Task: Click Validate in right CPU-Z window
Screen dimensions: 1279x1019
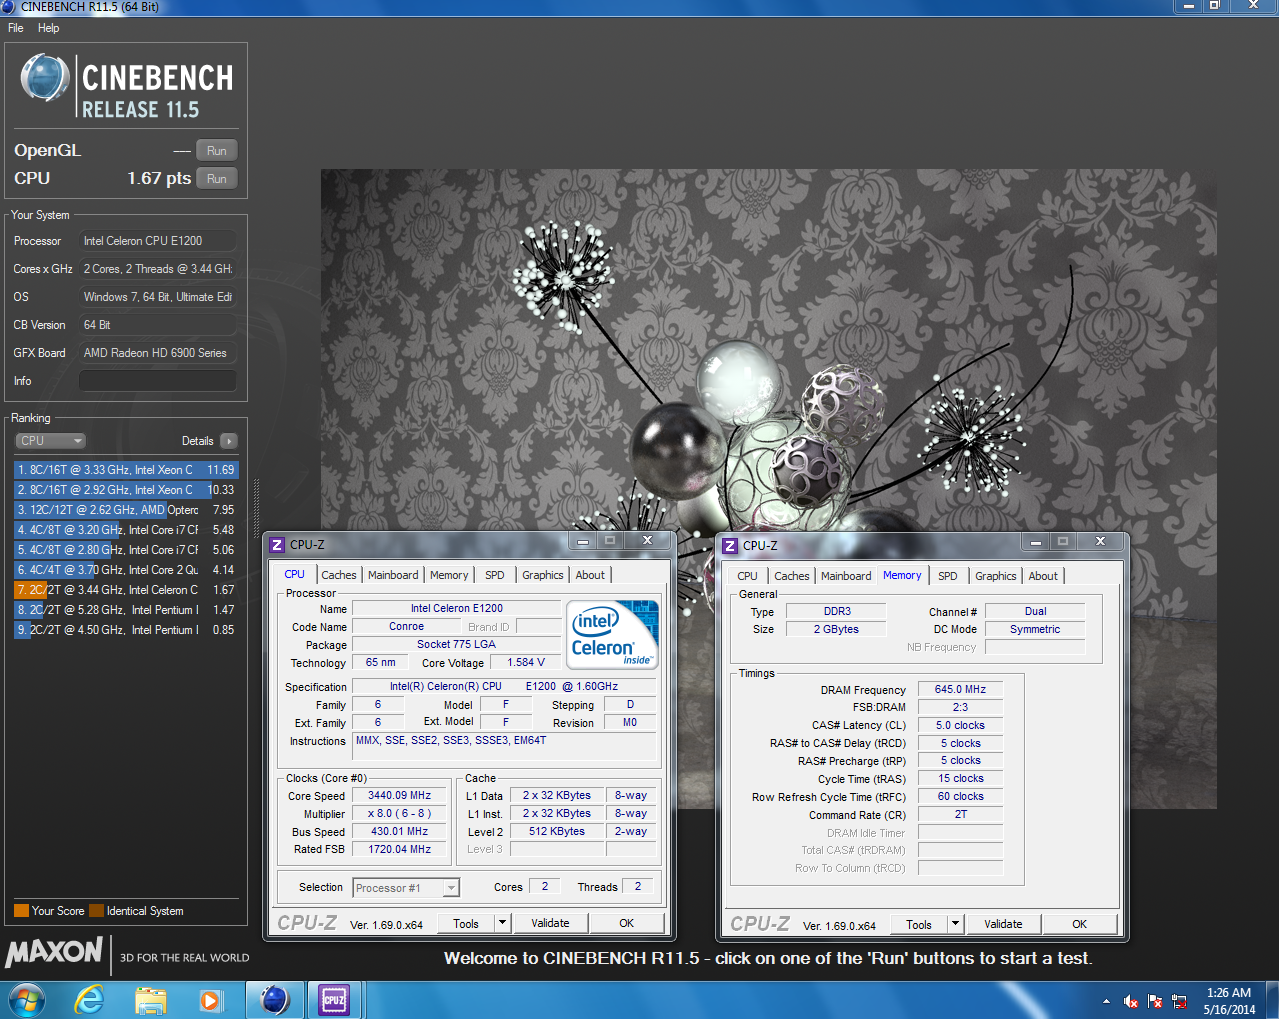Action: (1003, 925)
